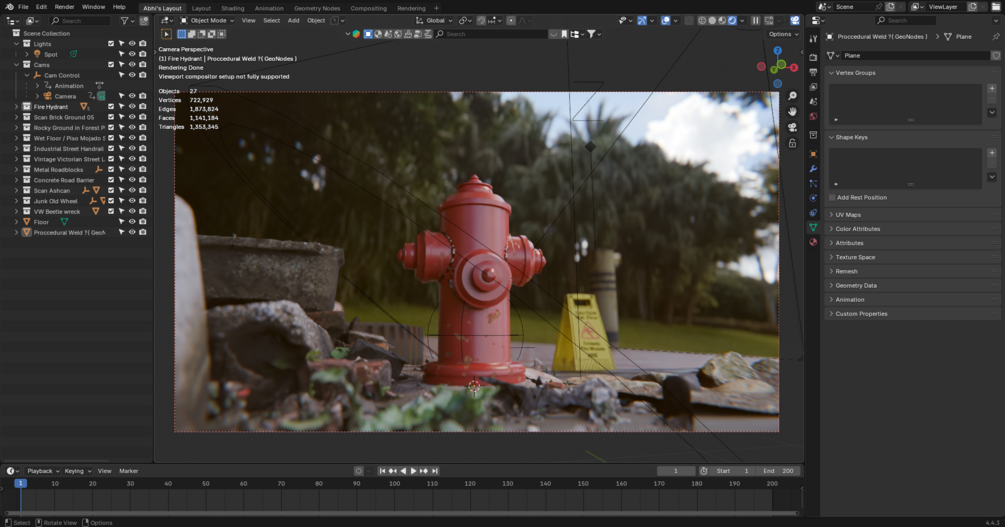Screen dimensions: 1005x527
Task: Switch to wireframe viewport shading
Action: tap(702, 21)
